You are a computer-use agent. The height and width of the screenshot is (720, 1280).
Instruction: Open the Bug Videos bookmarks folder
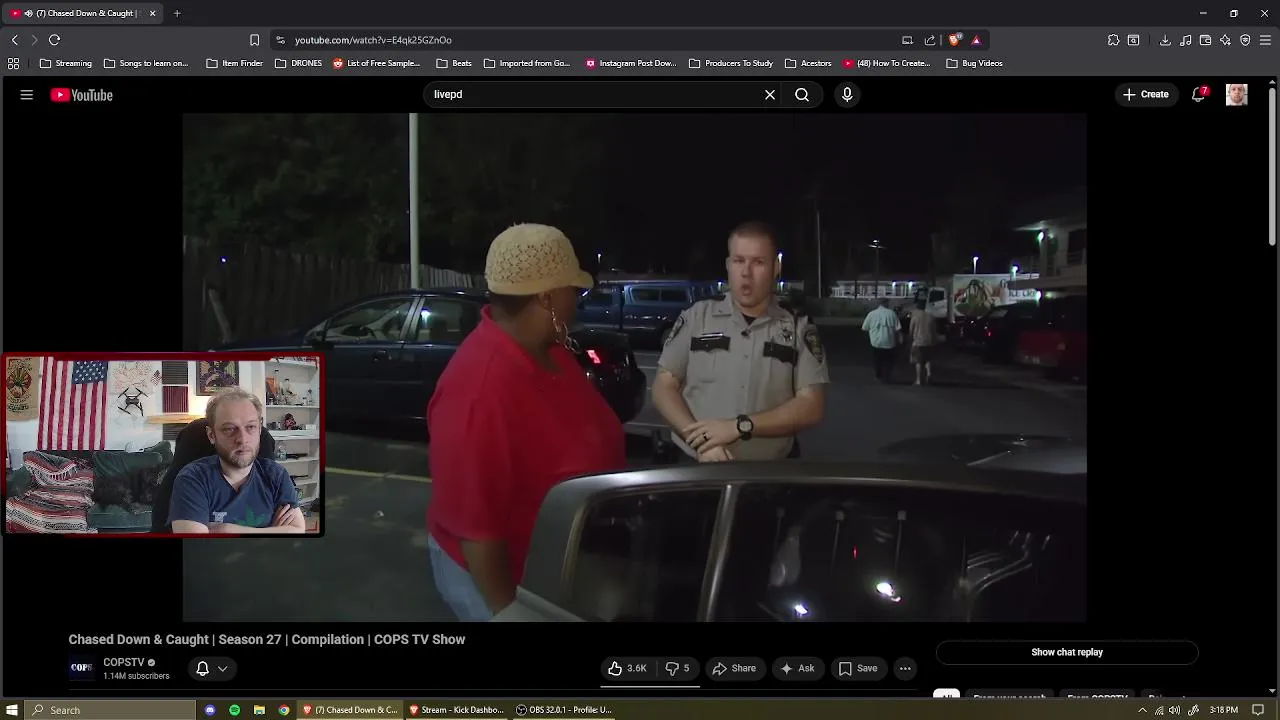(975, 63)
